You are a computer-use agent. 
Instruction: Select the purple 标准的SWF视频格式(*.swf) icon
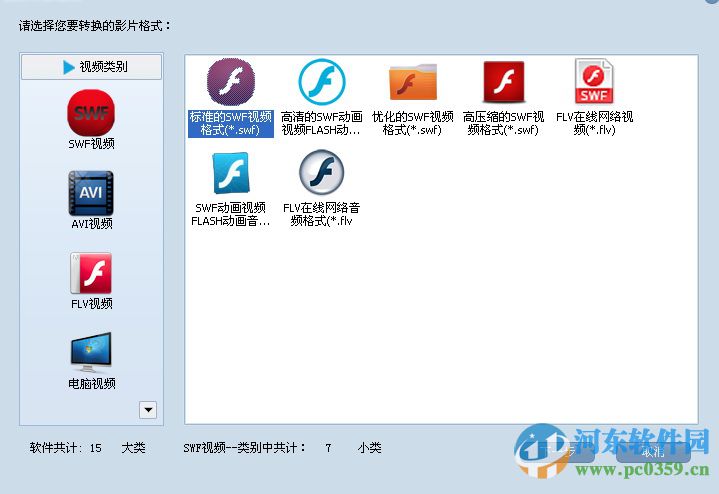pyautogui.click(x=231, y=82)
